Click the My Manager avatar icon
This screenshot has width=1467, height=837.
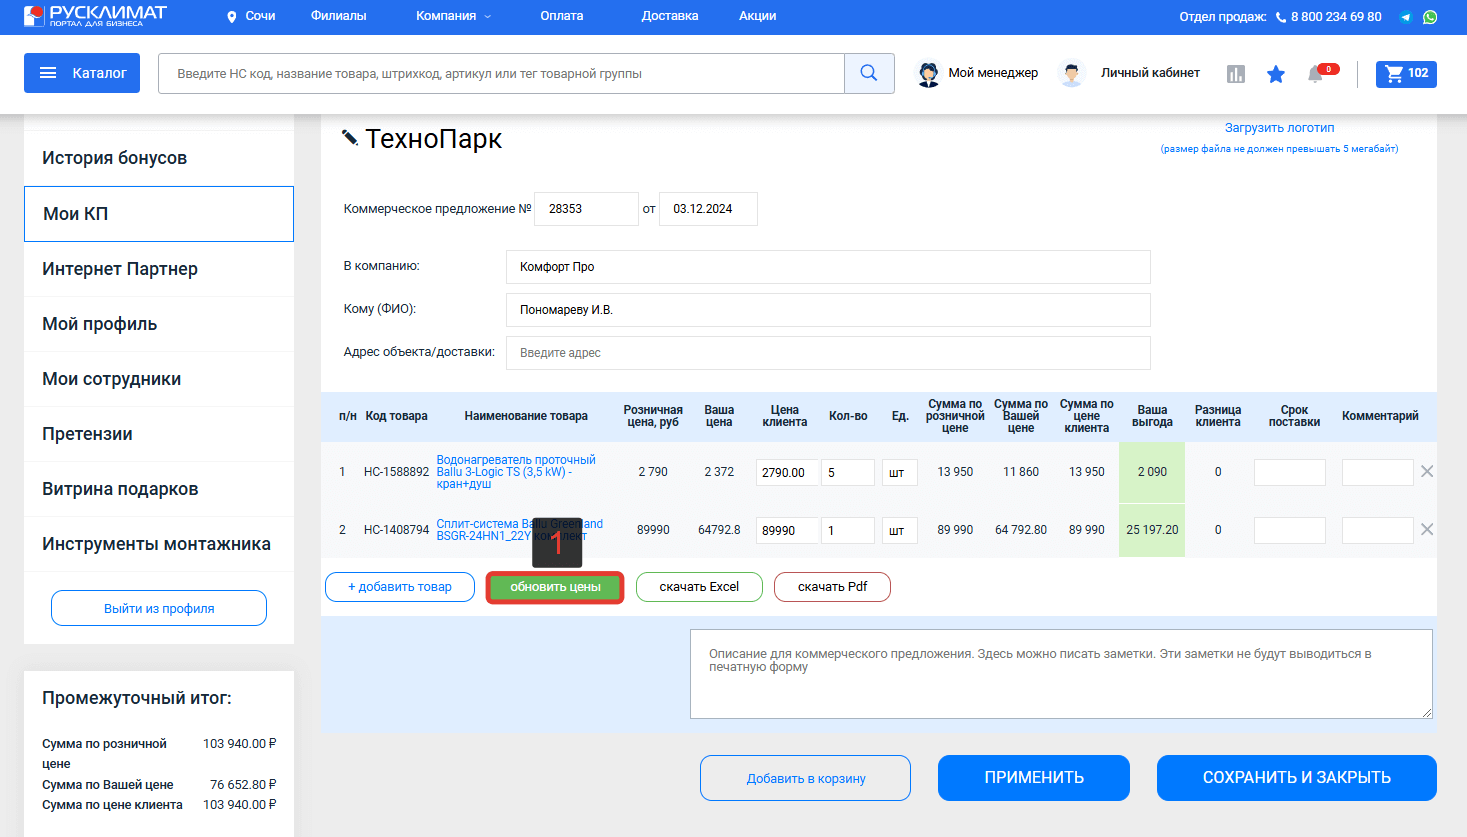click(x=929, y=74)
